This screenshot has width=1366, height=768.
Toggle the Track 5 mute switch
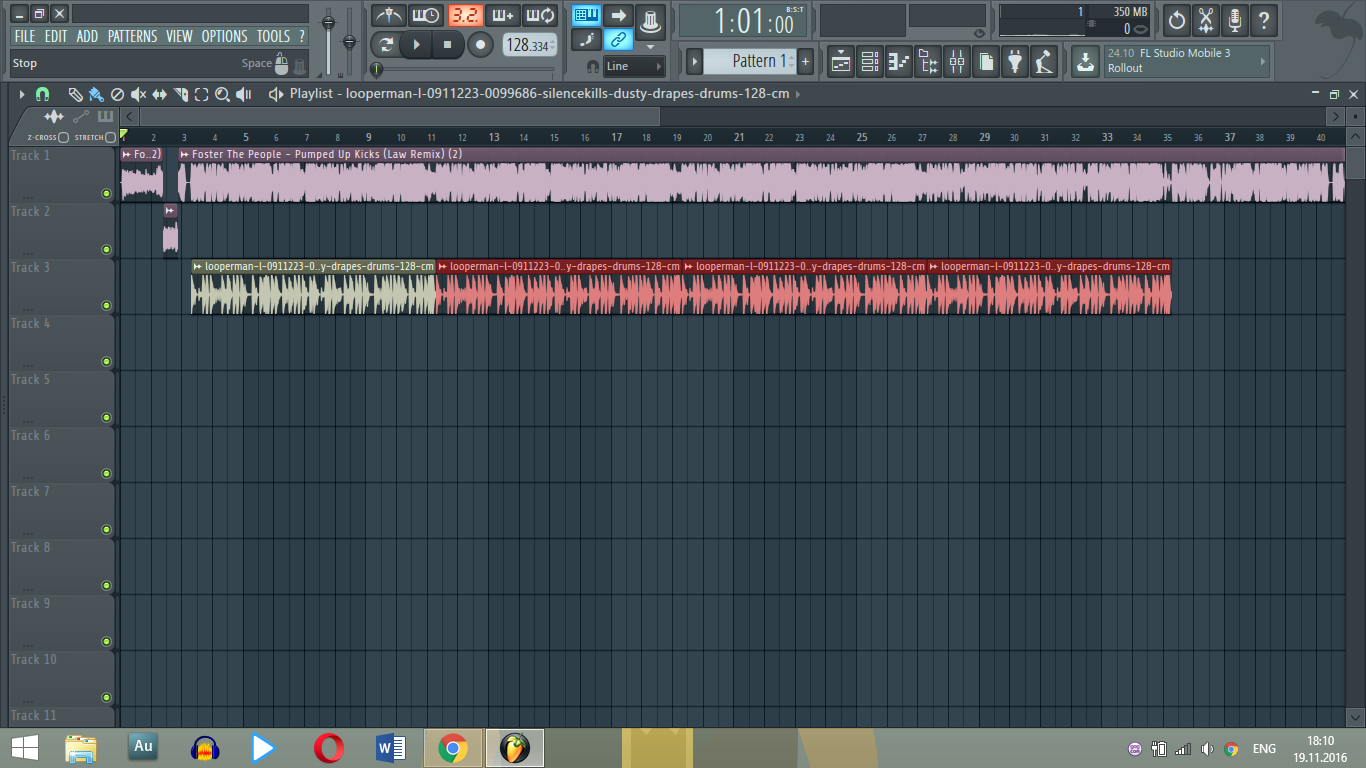point(106,418)
